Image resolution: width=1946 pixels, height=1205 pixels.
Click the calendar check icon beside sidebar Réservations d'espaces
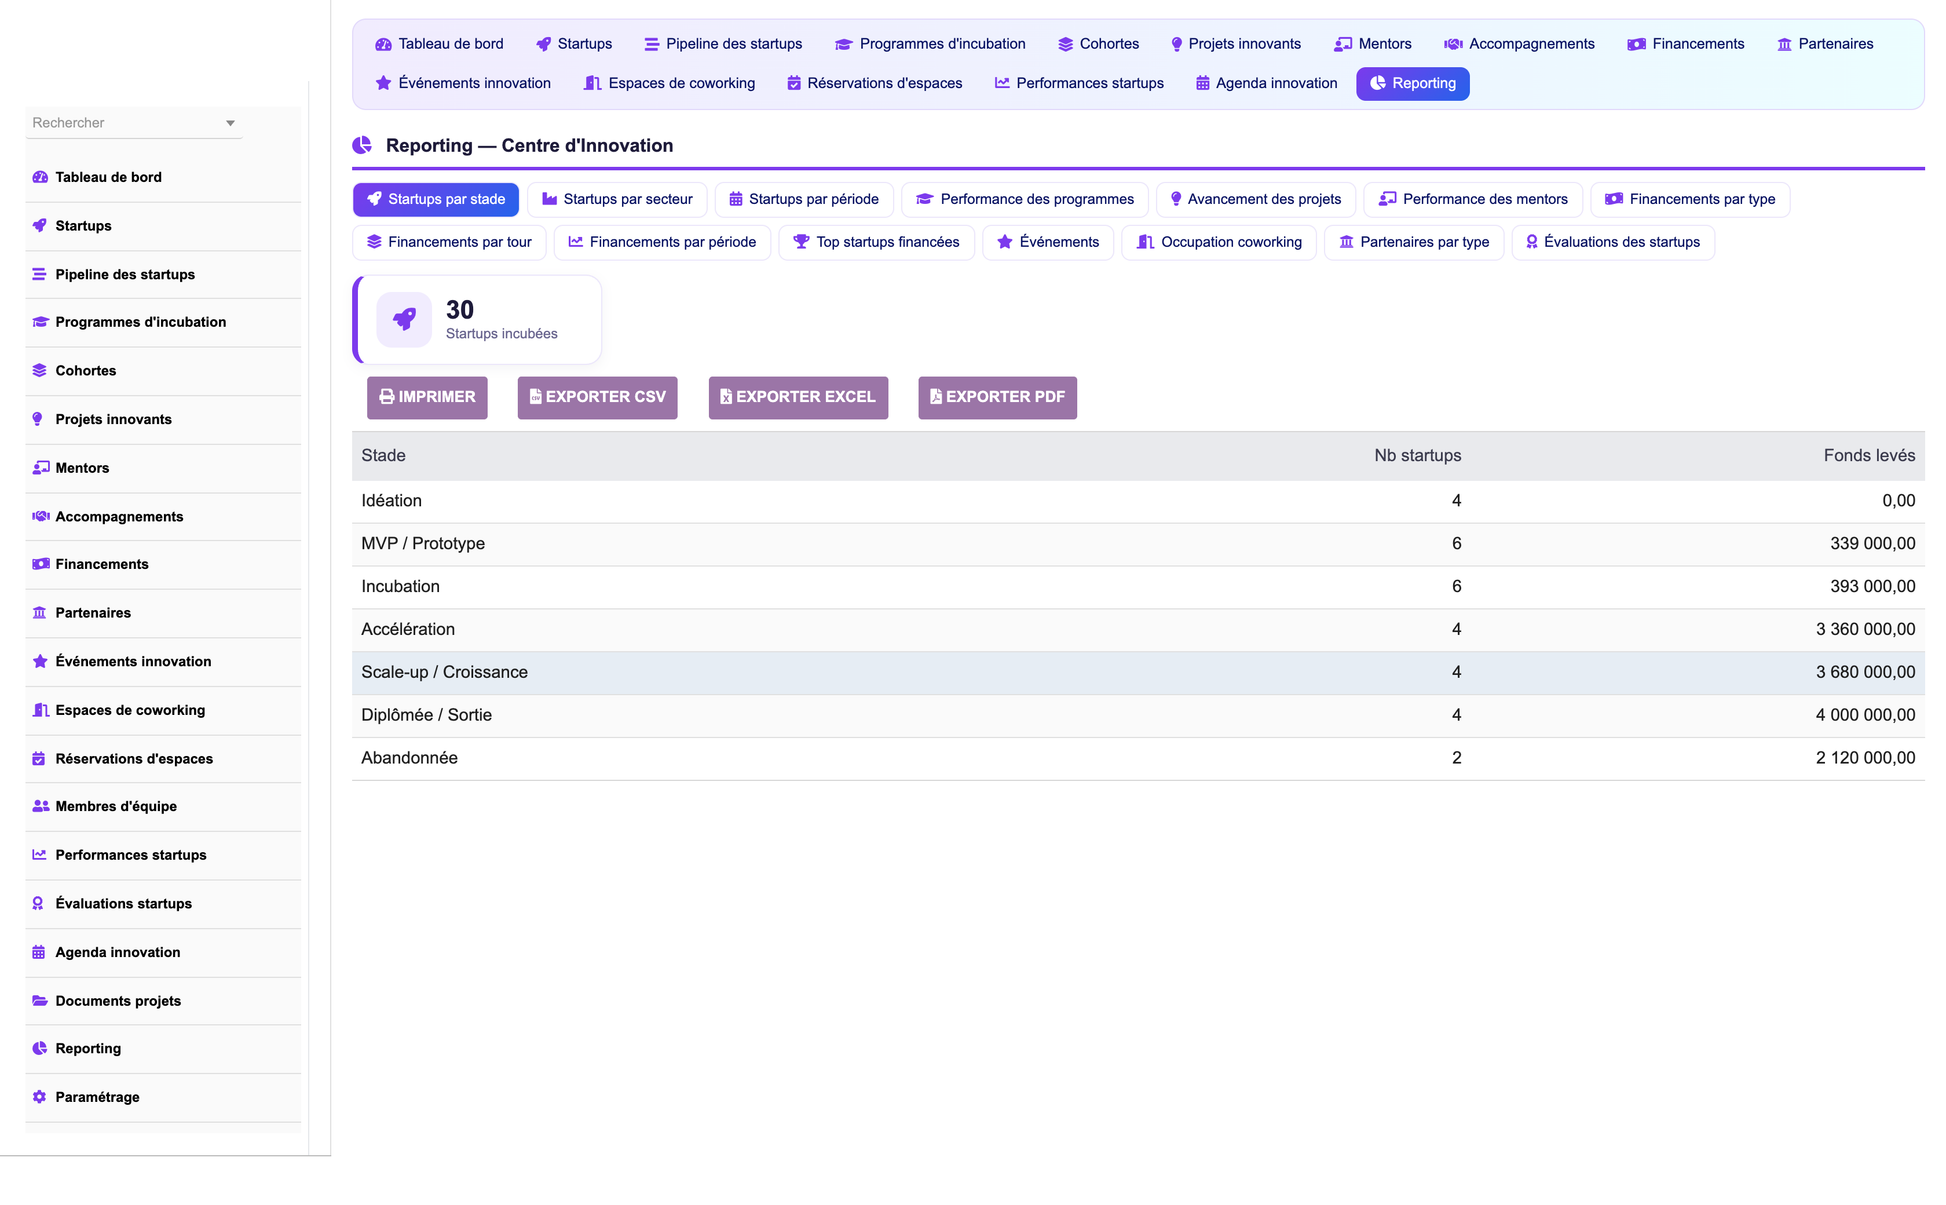coord(39,759)
